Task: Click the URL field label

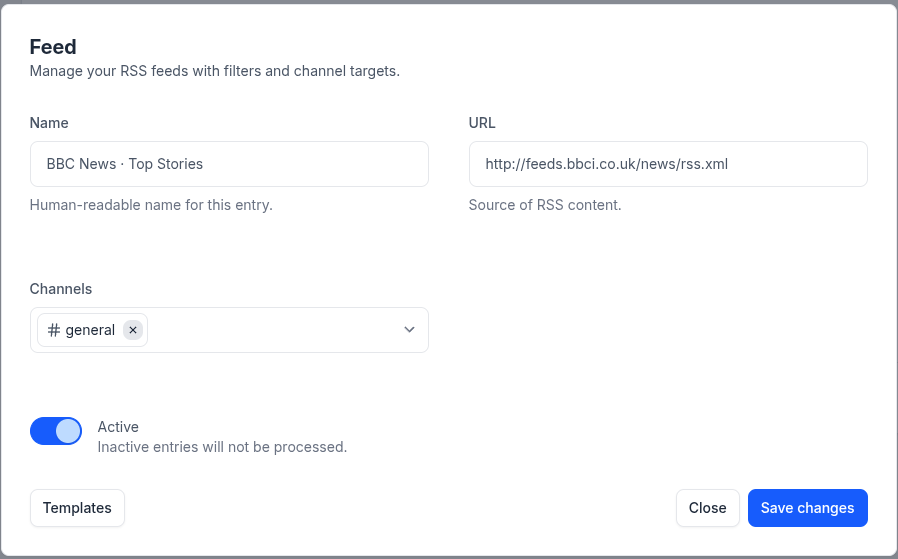Action: [x=482, y=123]
